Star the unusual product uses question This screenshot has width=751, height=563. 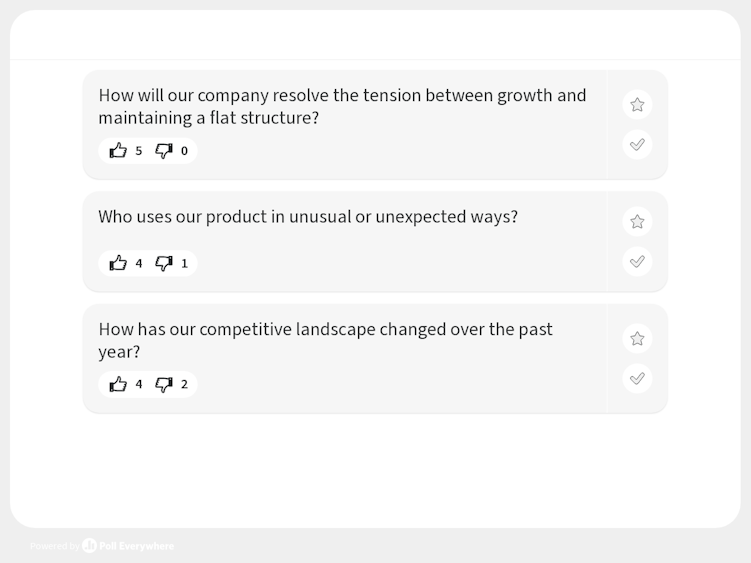[637, 221]
